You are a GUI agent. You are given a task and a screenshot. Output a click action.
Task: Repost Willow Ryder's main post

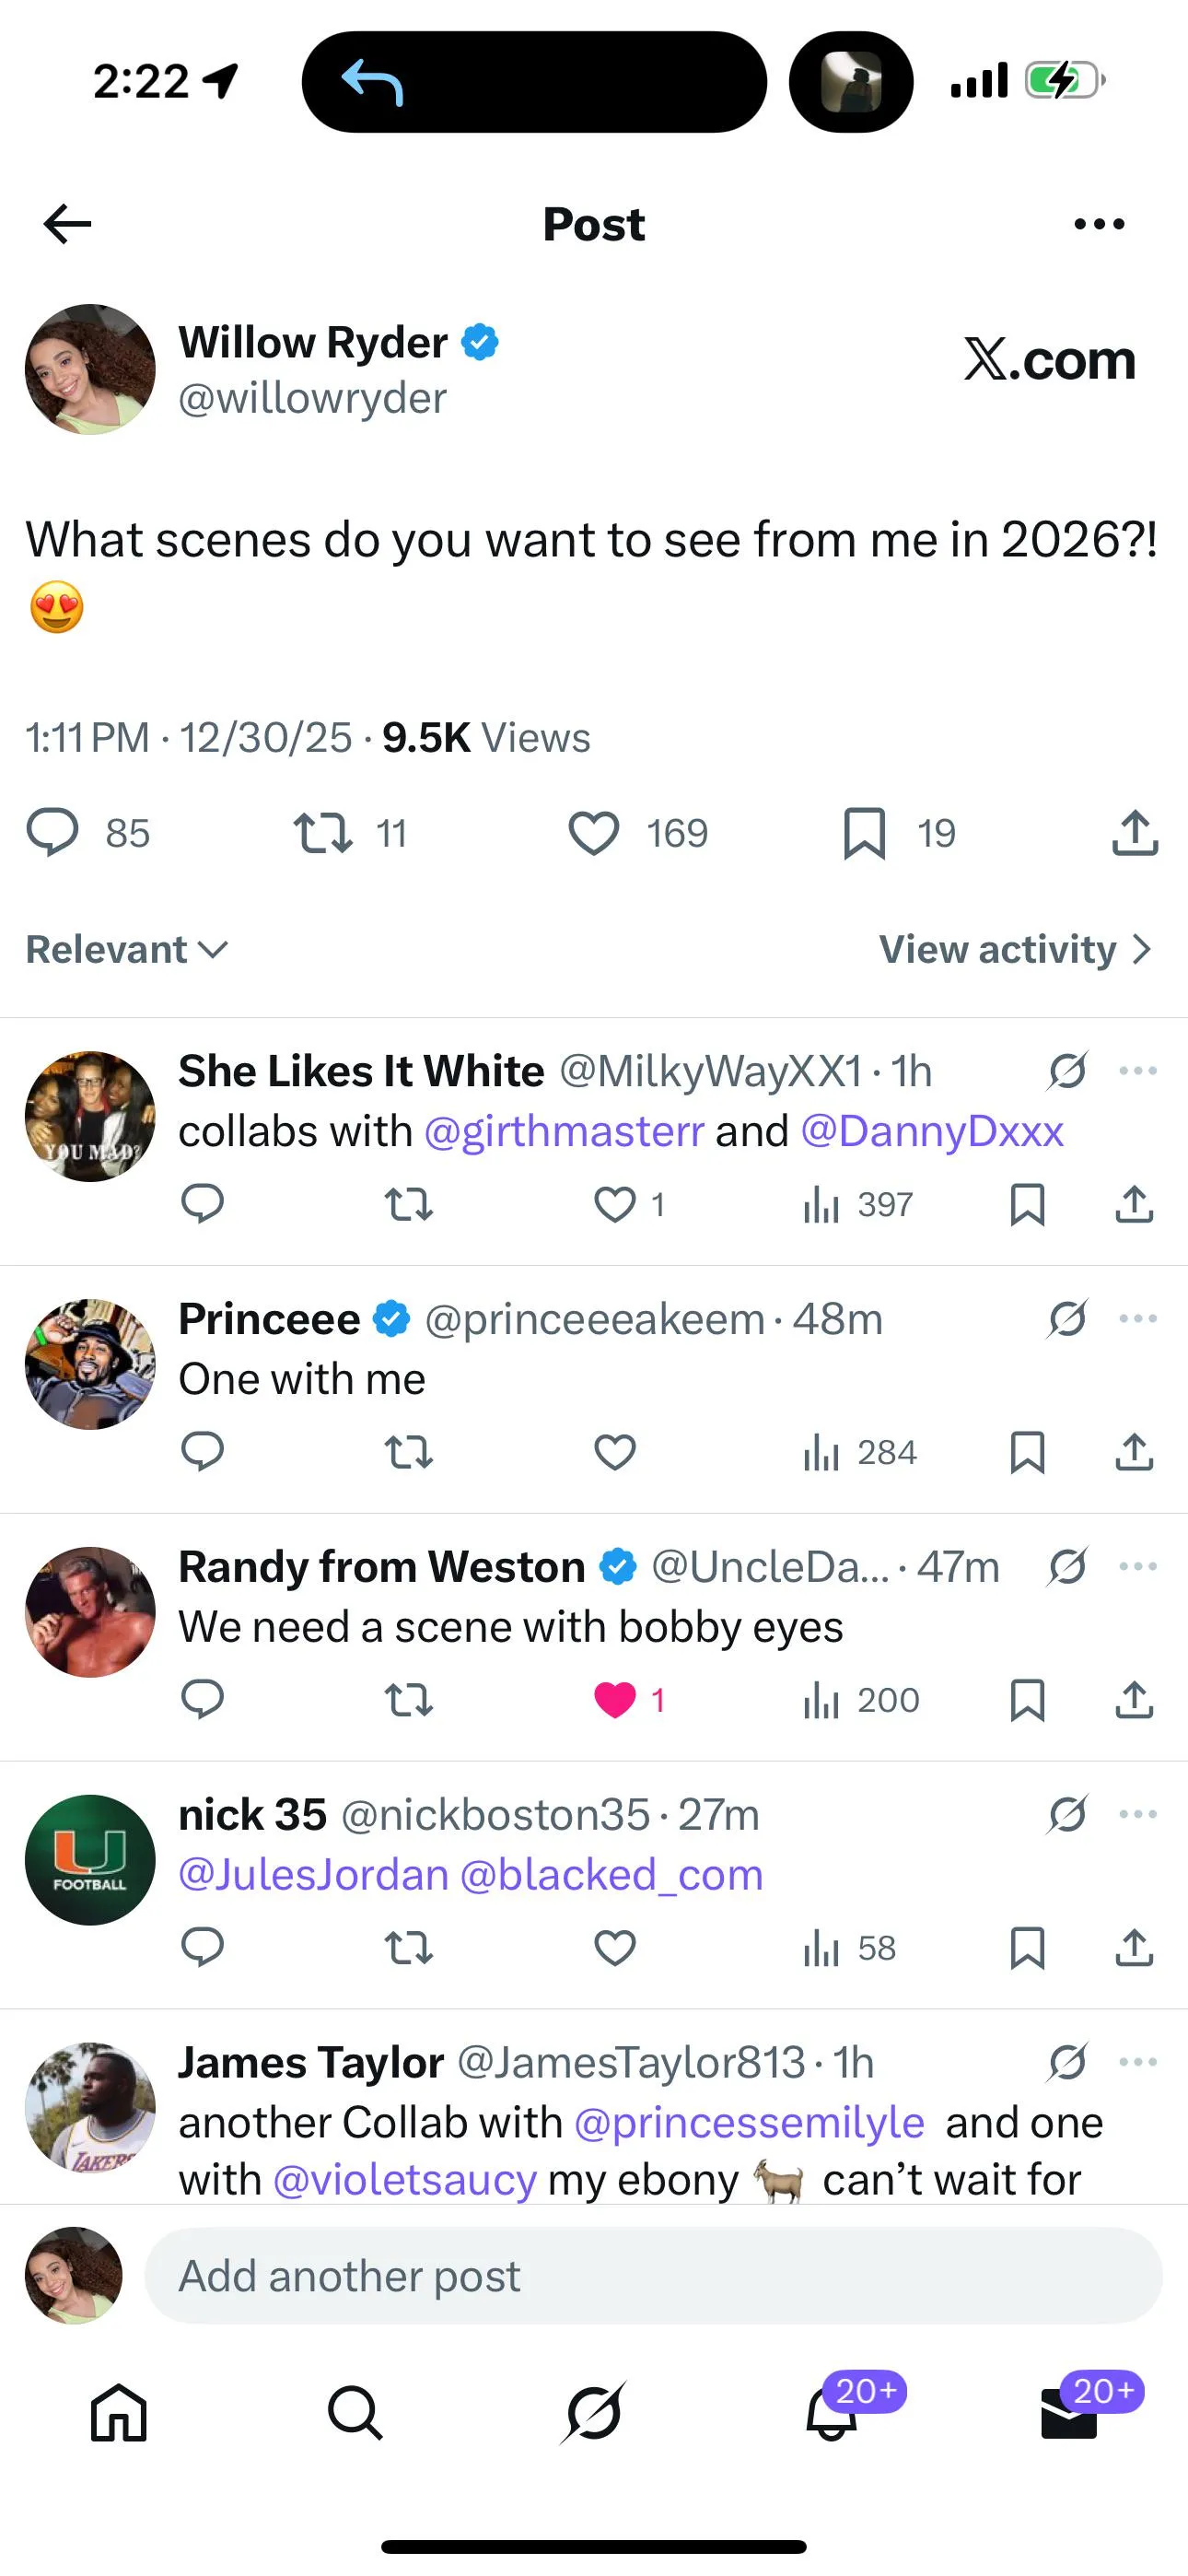pos(322,833)
